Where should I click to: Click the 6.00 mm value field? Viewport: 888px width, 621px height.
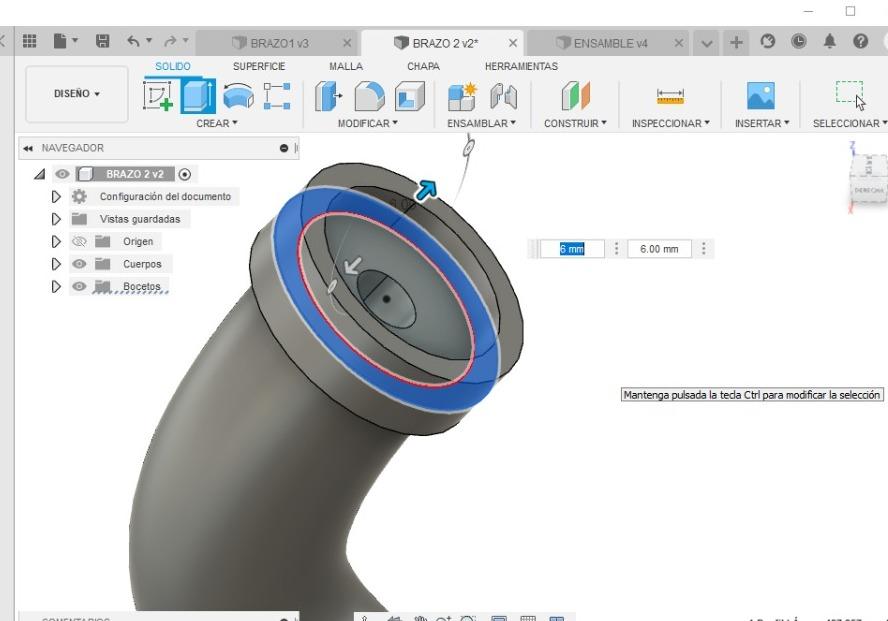coord(659,249)
